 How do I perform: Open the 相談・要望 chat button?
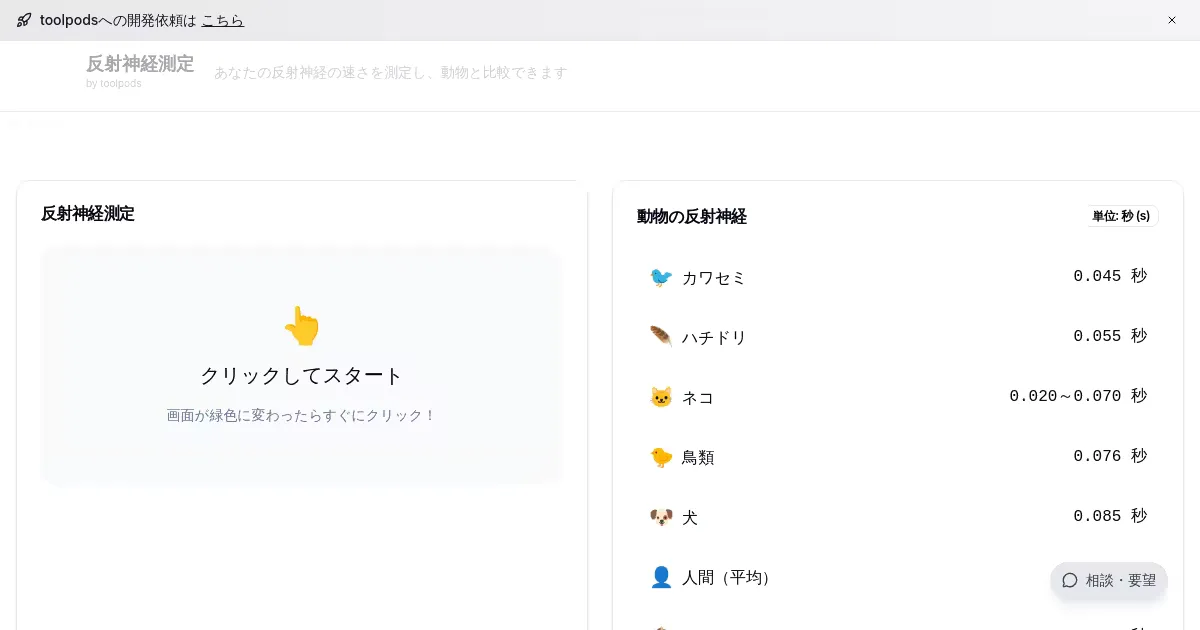[1109, 580]
